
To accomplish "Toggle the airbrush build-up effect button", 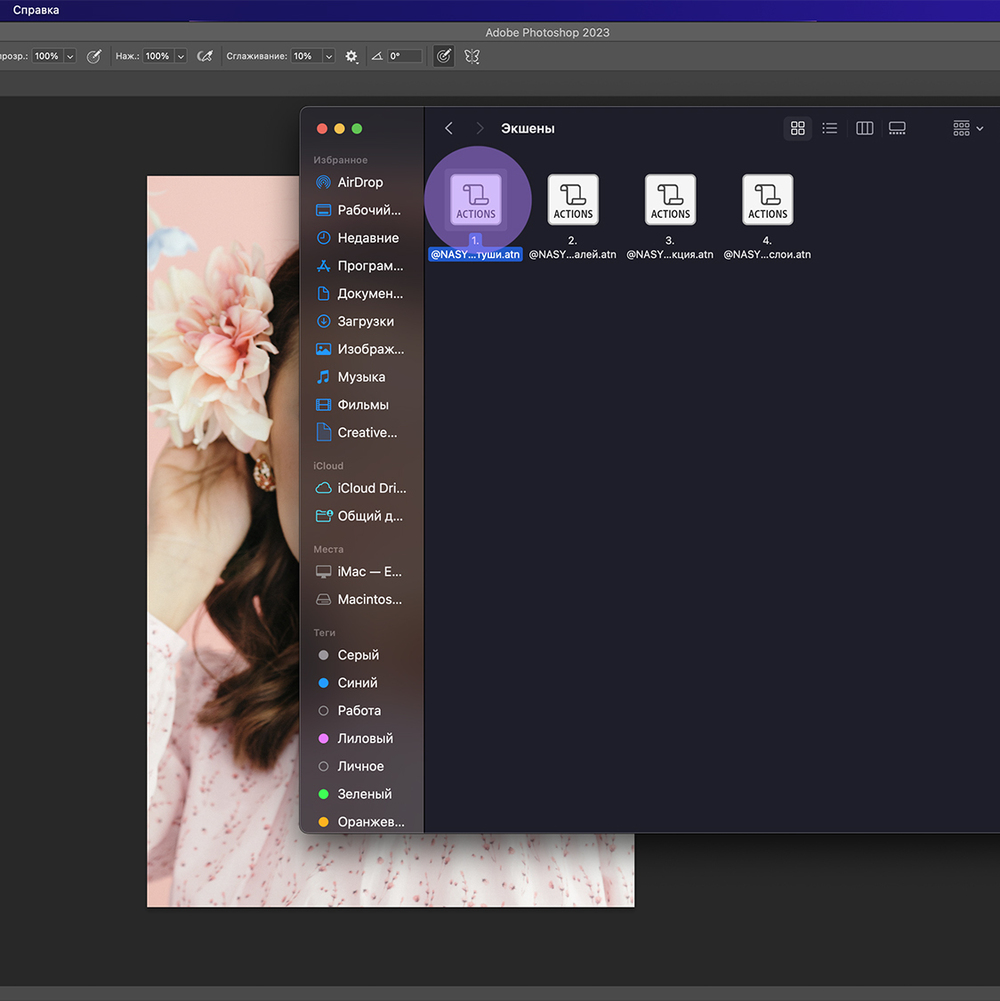I will (x=205, y=57).
